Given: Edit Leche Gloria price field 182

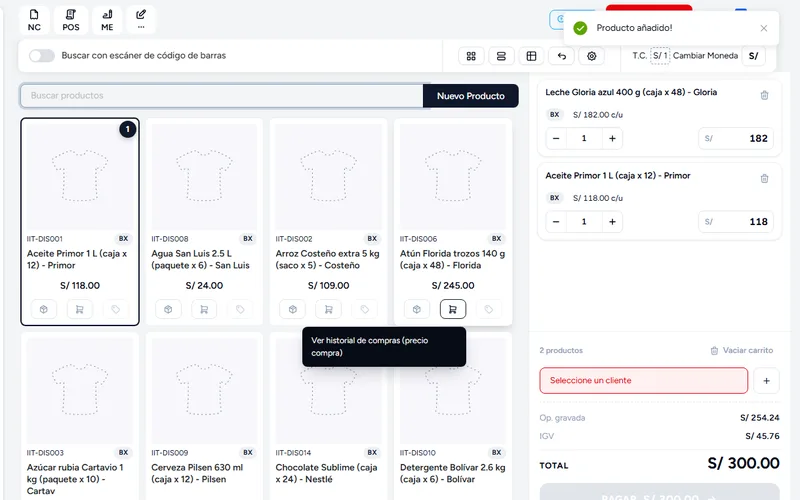Looking at the screenshot, I should 736,138.
